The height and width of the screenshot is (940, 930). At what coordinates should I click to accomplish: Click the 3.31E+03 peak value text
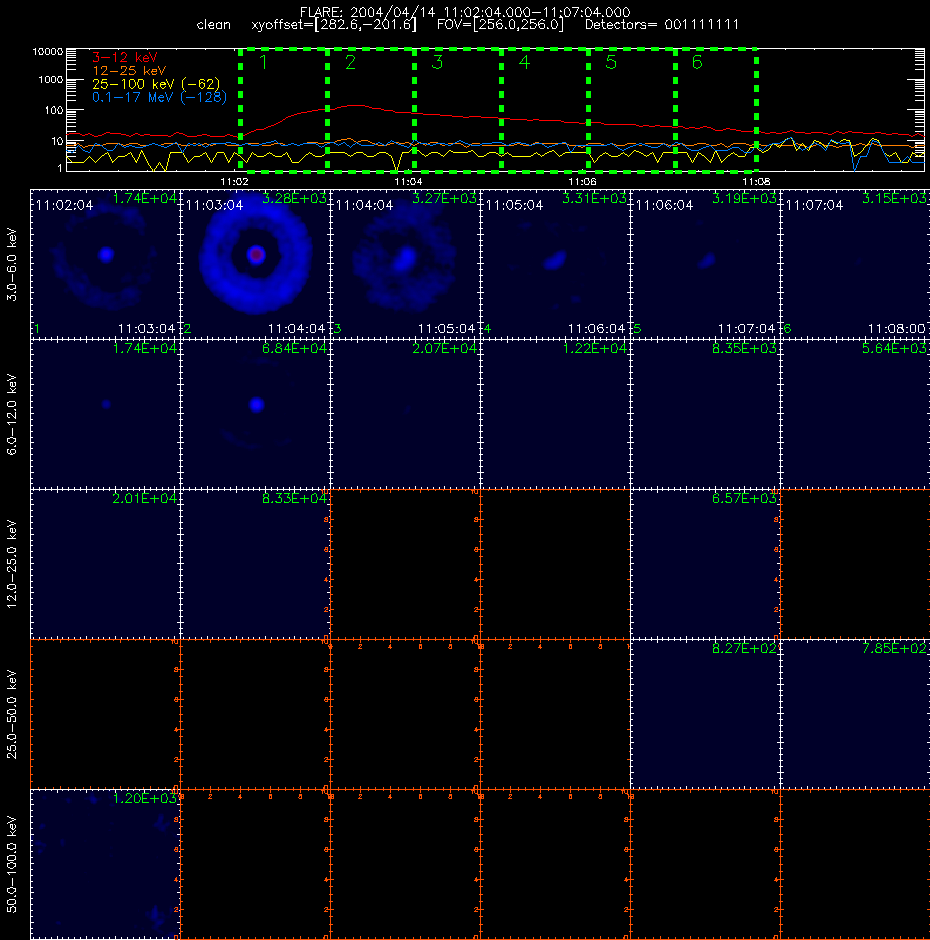point(594,198)
